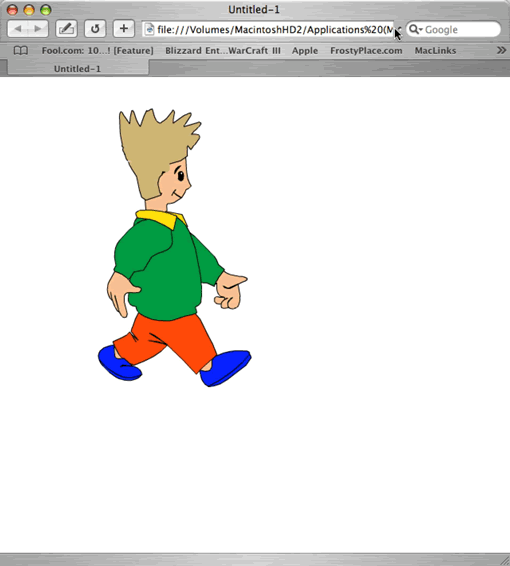The image size is (510, 566).
Task: Go back using the left arrow button
Action: pos(18,29)
